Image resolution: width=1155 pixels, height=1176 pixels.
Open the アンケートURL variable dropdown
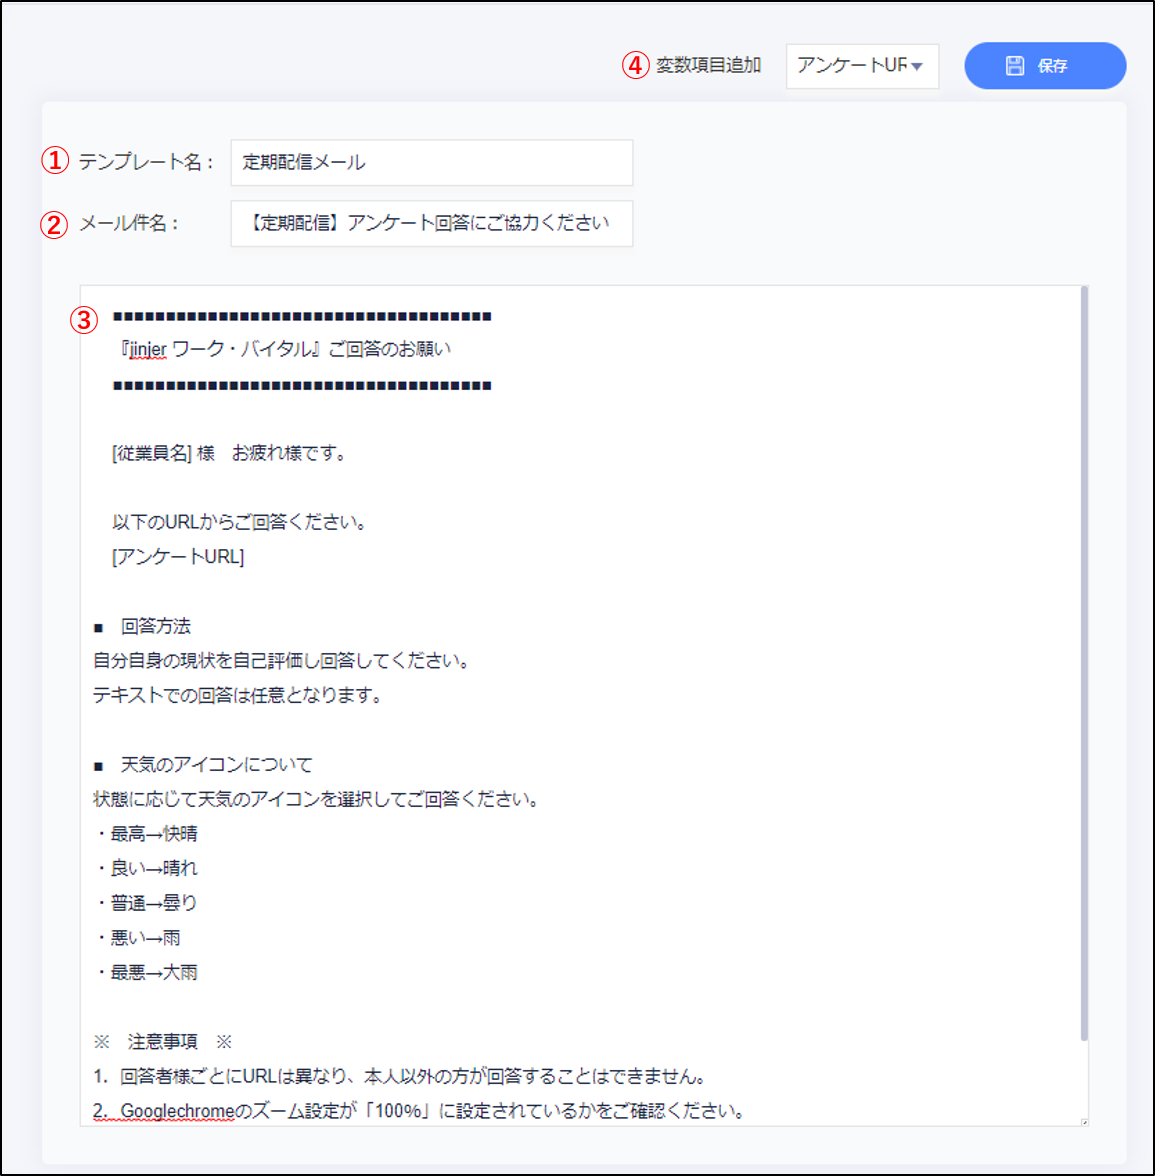click(x=861, y=66)
